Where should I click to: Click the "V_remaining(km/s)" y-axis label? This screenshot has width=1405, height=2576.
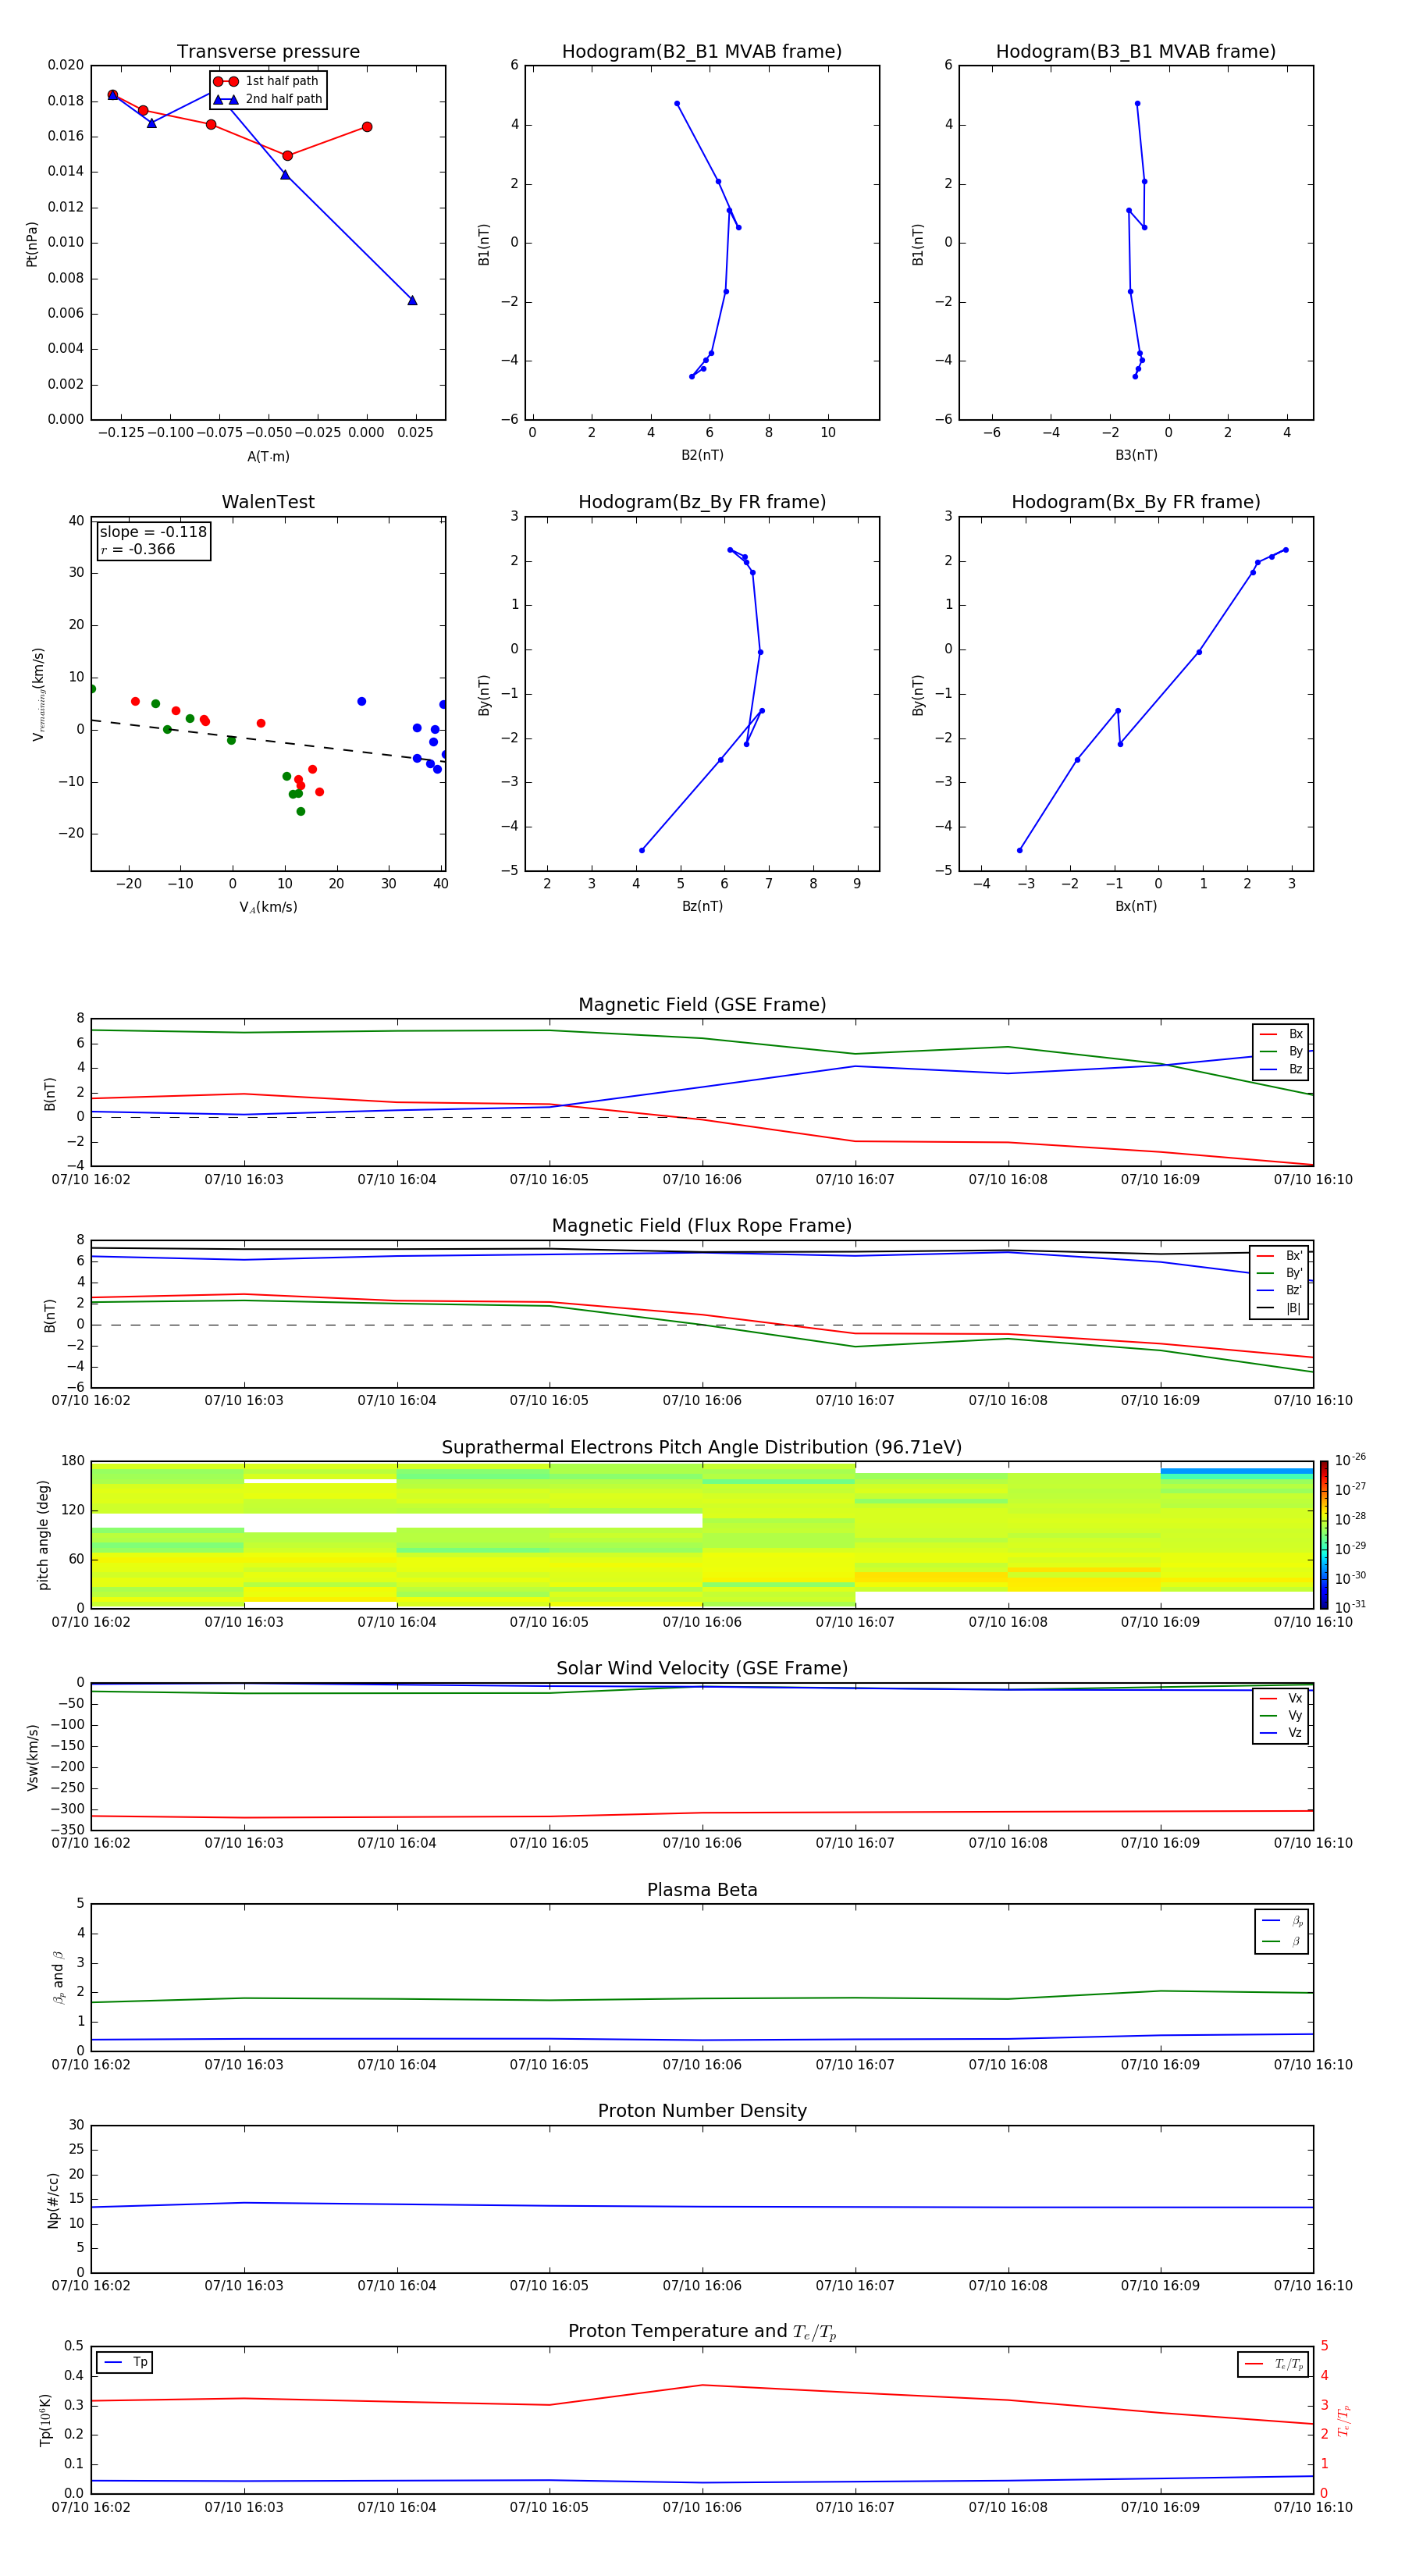click(39, 694)
